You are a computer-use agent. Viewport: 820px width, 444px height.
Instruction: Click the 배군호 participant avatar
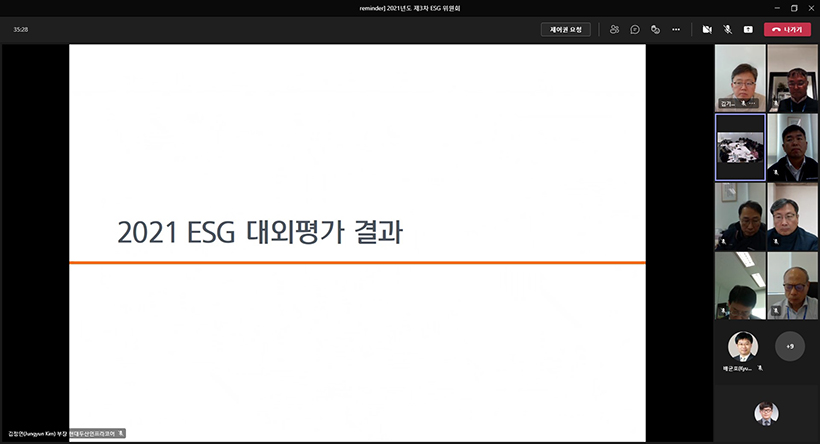click(x=743, y=346)
